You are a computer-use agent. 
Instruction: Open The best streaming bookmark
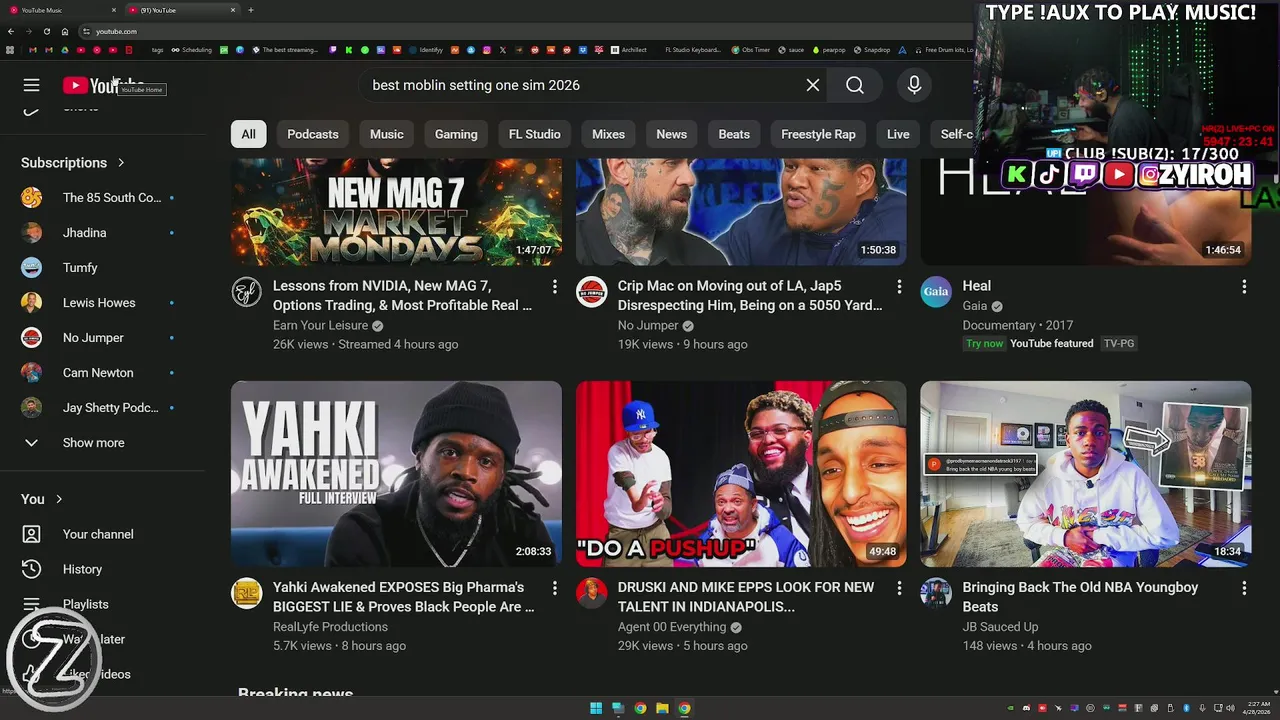pos(285,50)
